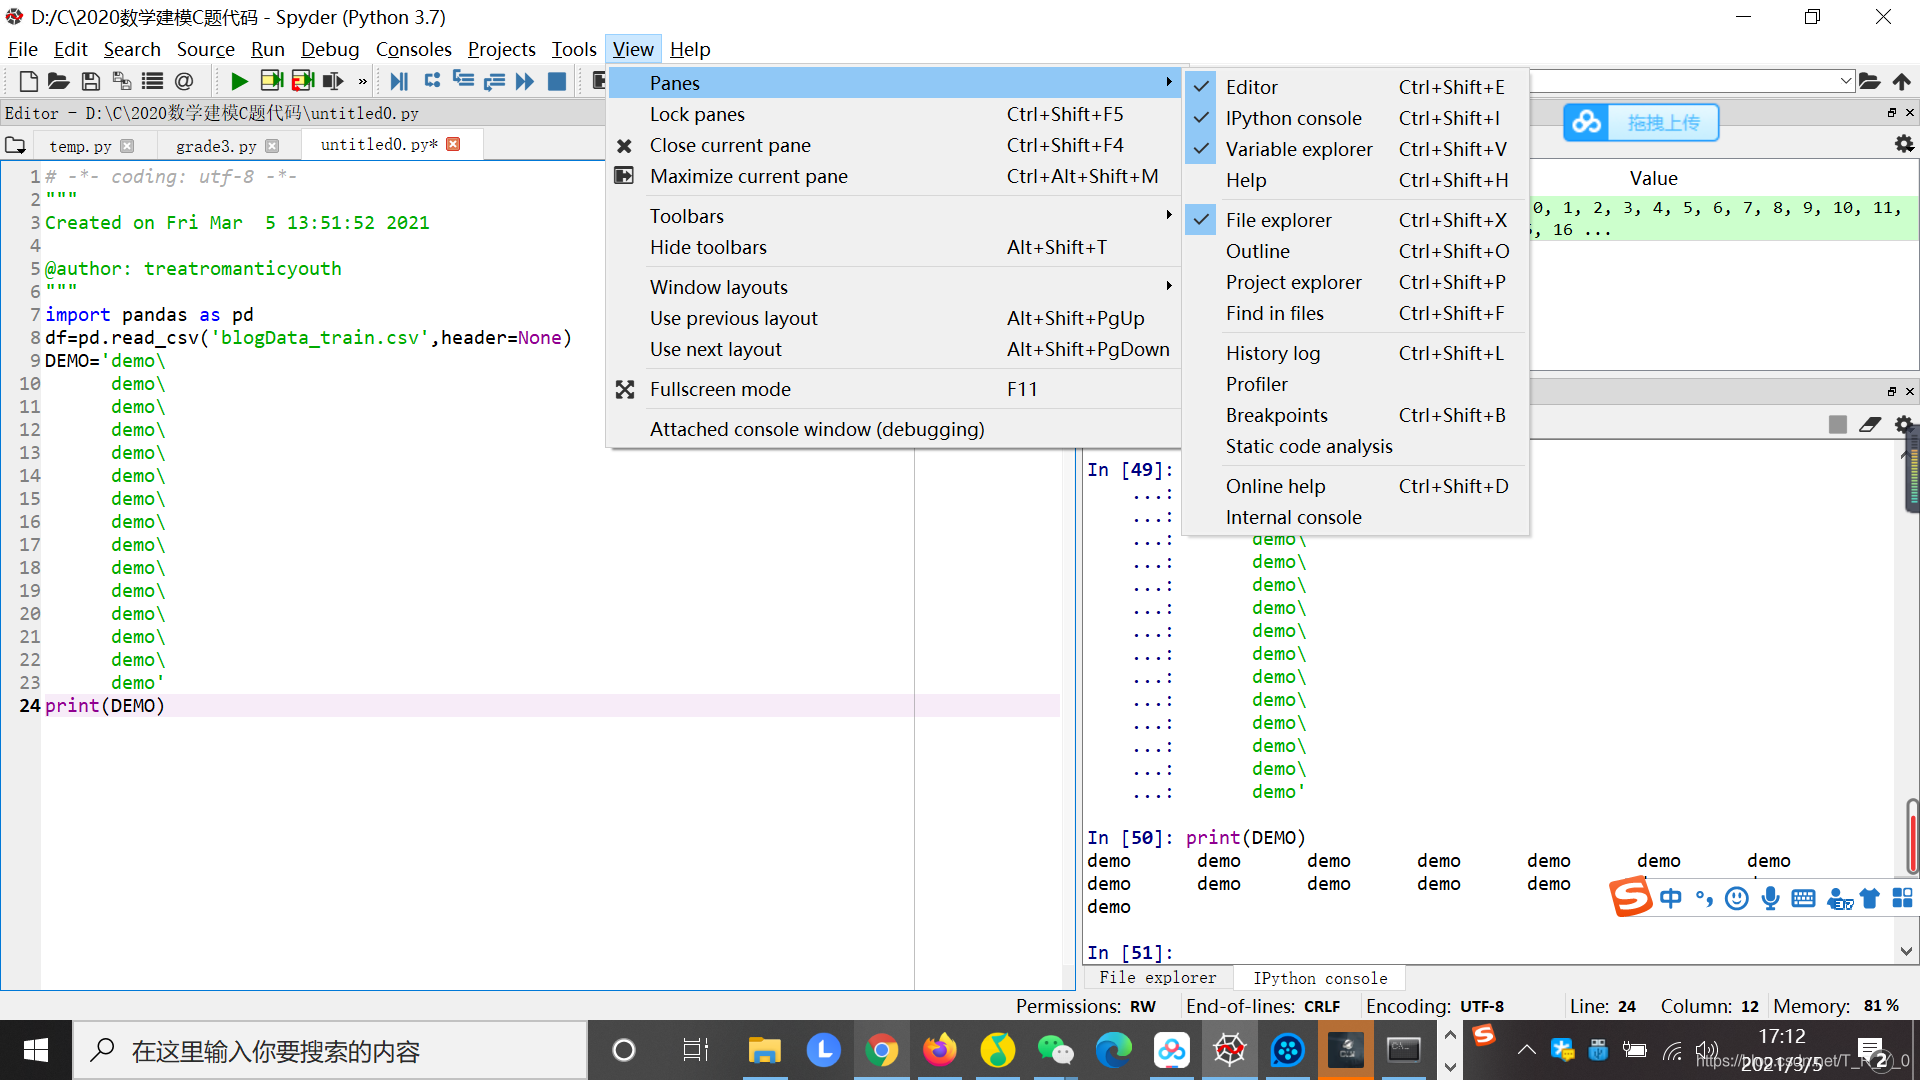Expand the toolbar overflow chevron
1920x1080 pixels.
click(362, 81)
